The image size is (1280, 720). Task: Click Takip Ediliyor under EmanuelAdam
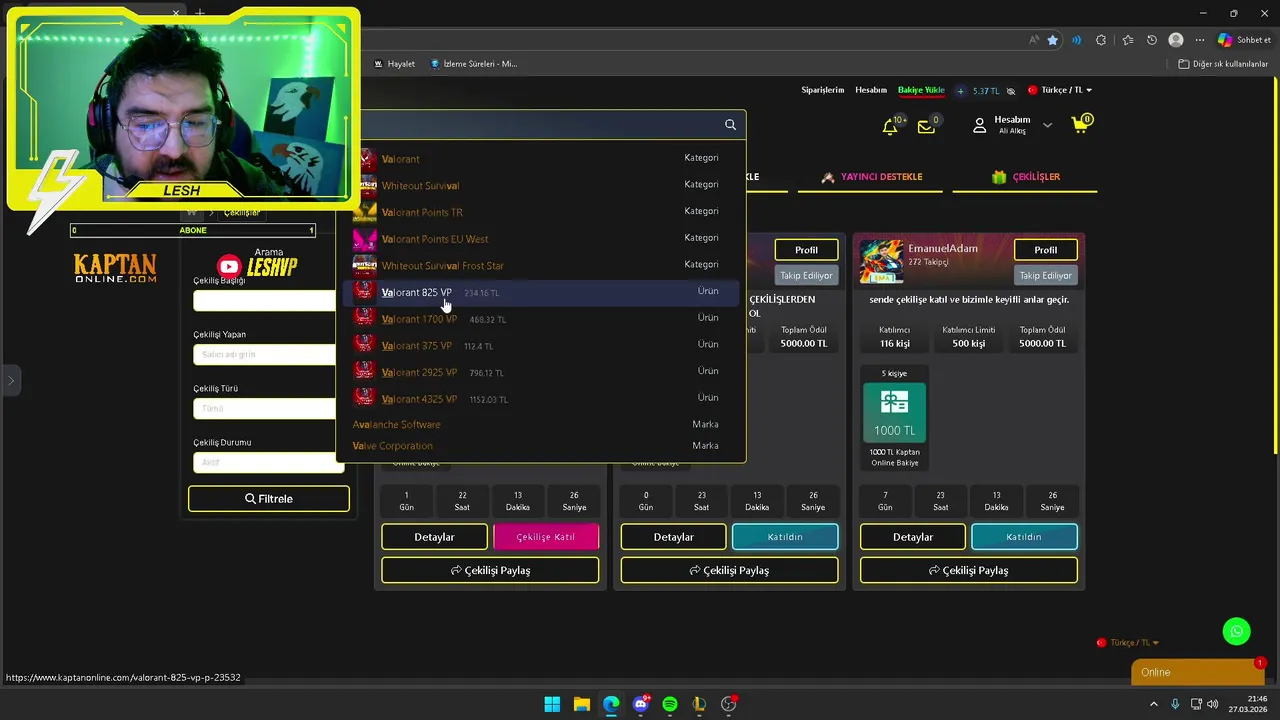pyautogui.click(x=1046, y=275)
